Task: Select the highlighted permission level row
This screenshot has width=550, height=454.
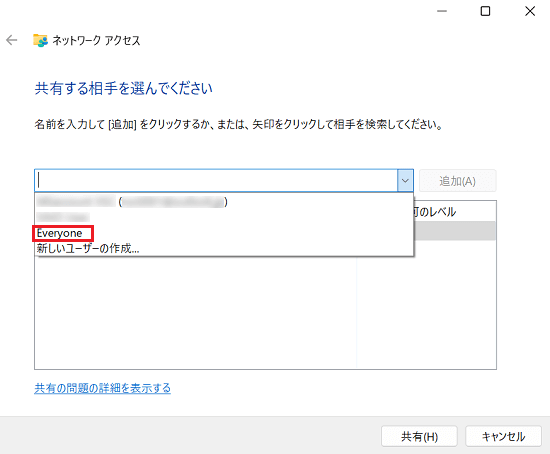Action: 455,231
